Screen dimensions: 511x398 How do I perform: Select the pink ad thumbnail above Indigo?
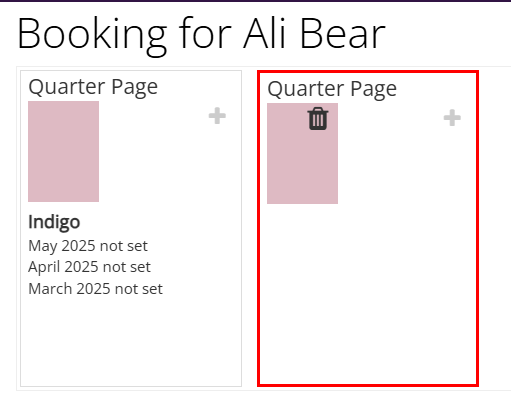[63, 151]
